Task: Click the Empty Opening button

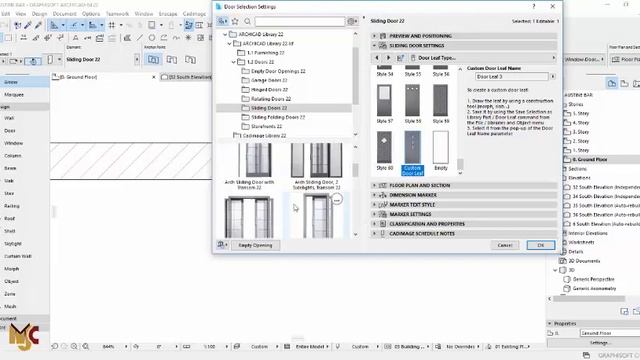Action: [x=256, y=245]
